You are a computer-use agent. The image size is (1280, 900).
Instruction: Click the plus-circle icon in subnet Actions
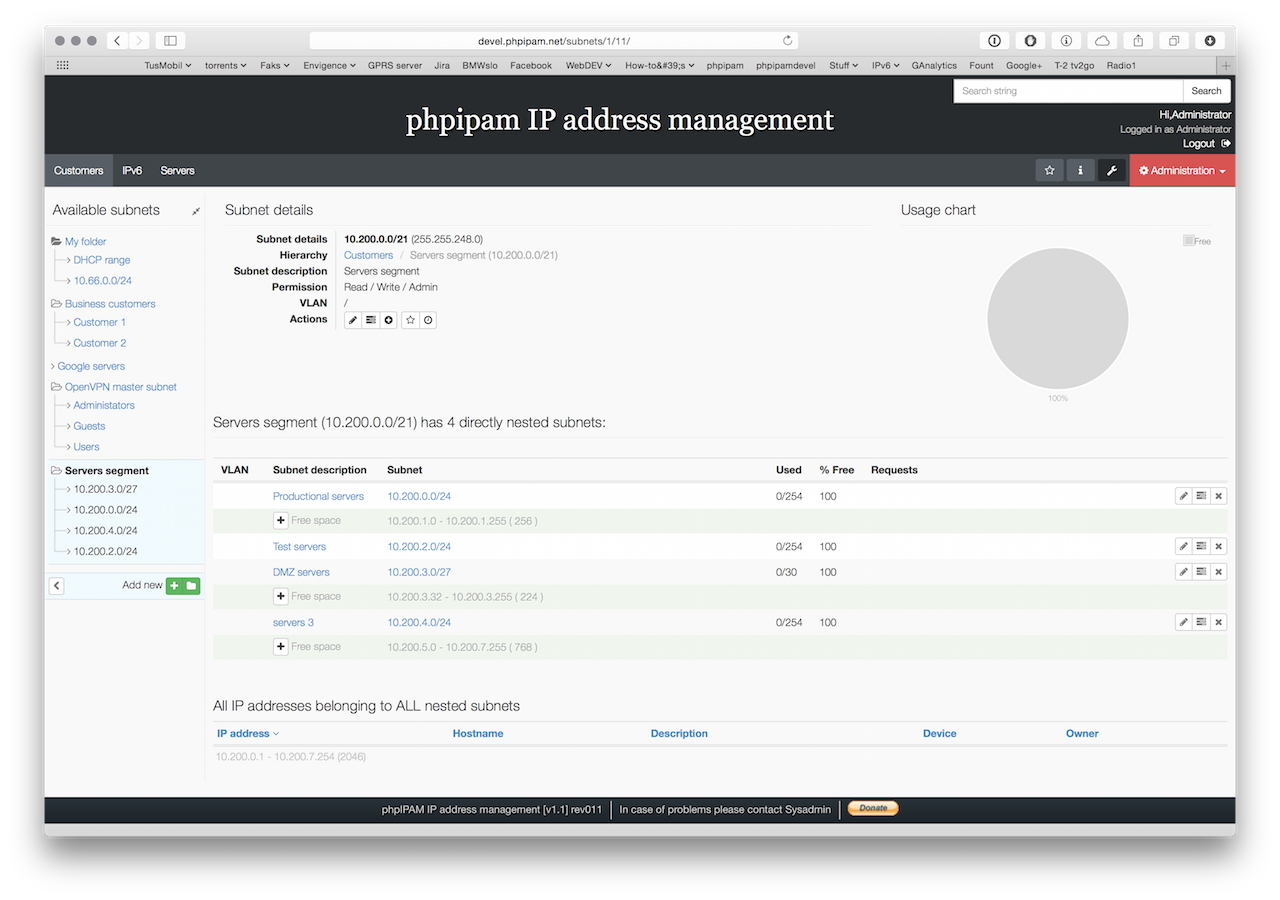(389, 320)
